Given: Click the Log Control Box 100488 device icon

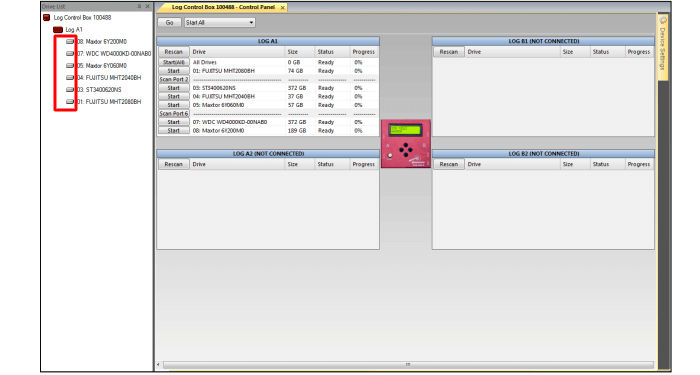Looking at the screenshot, I should 46,17.
